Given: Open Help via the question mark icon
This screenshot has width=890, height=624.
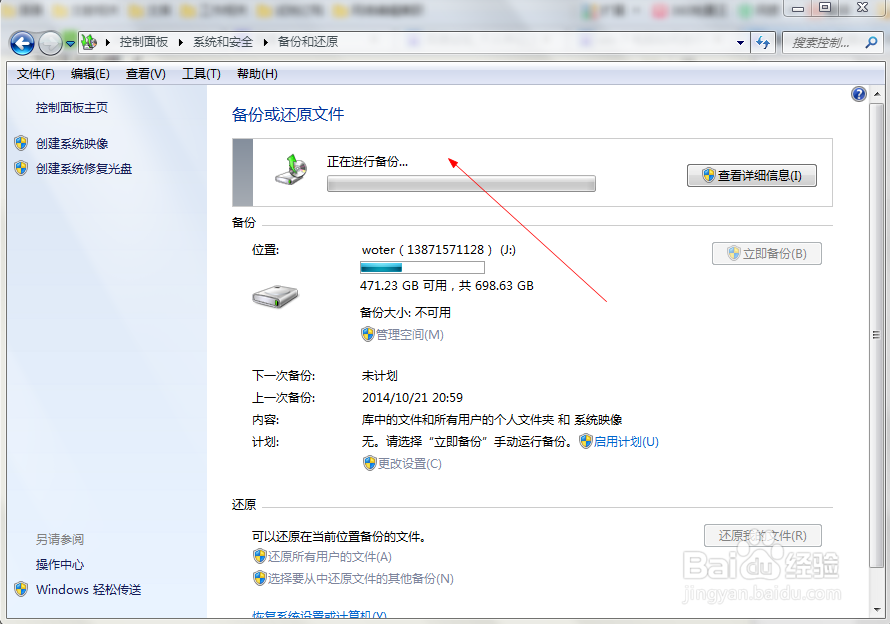Looking at the screenshot, I should pyautogui.click(x=858, y=93).
